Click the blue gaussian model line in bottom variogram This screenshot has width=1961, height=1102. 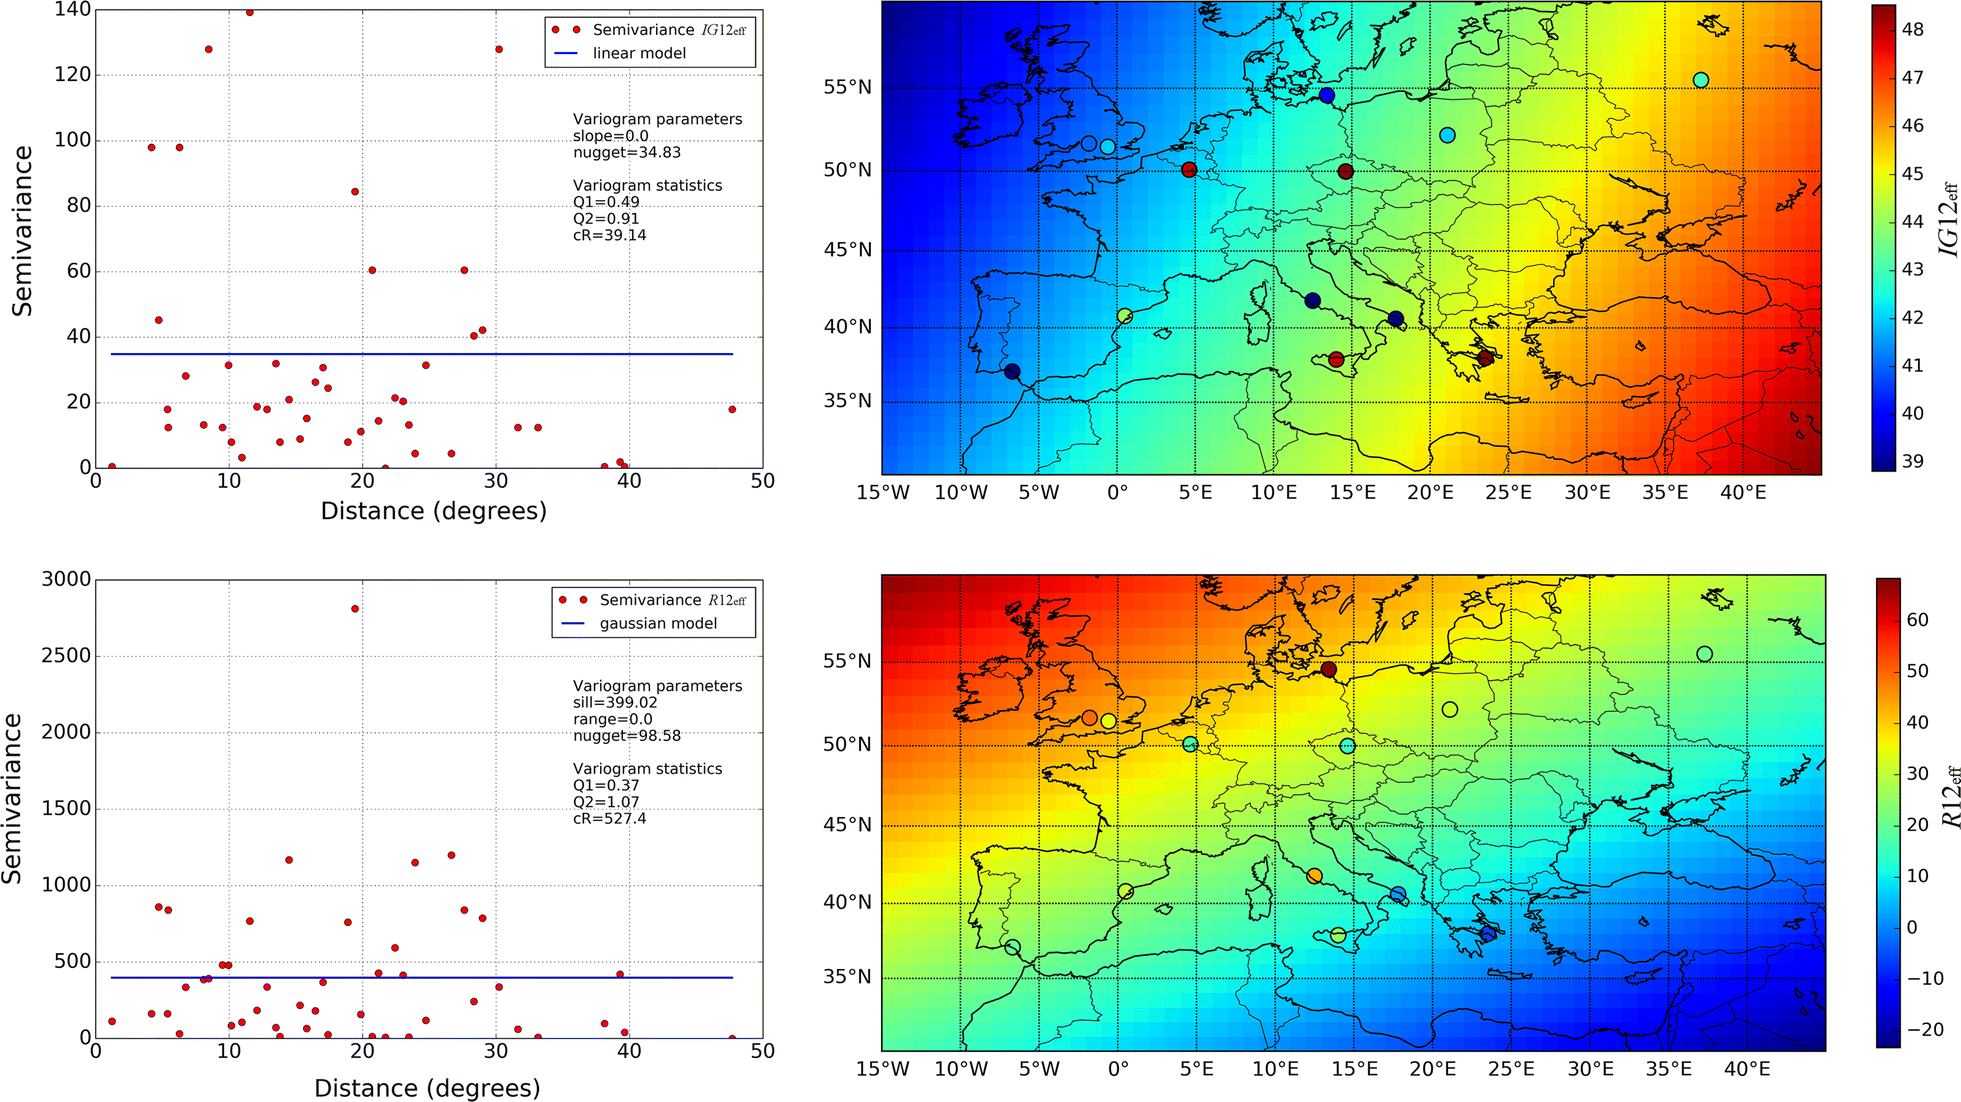click(x=422, y=978)
